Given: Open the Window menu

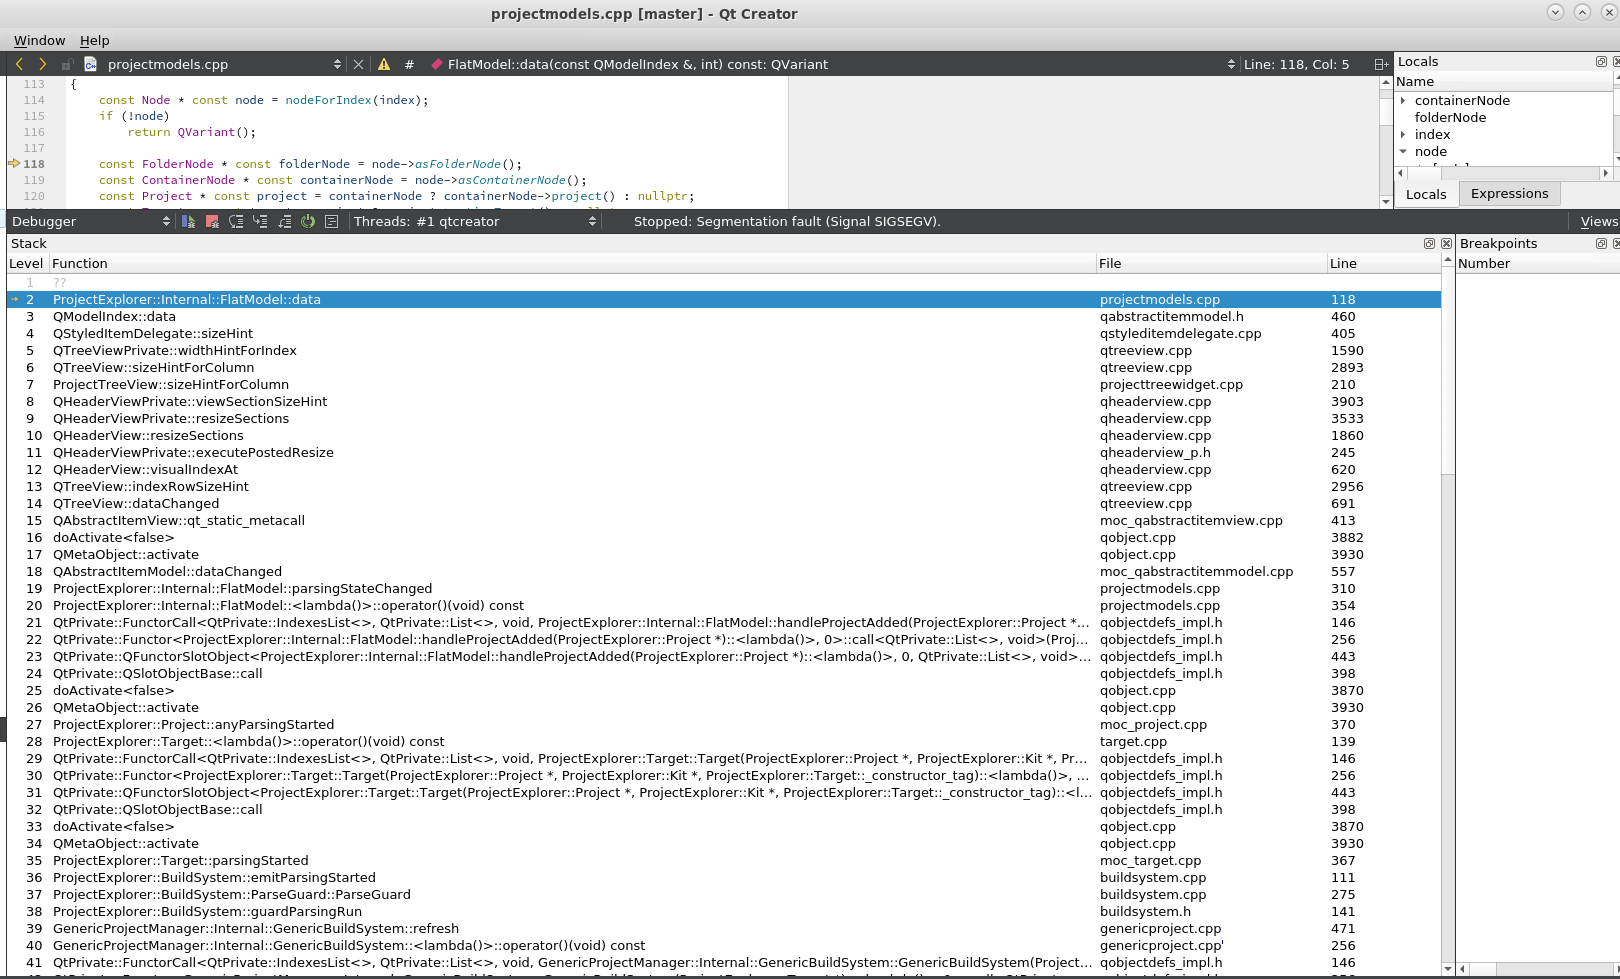Looking at the screenshot, I should click(39, 40).
